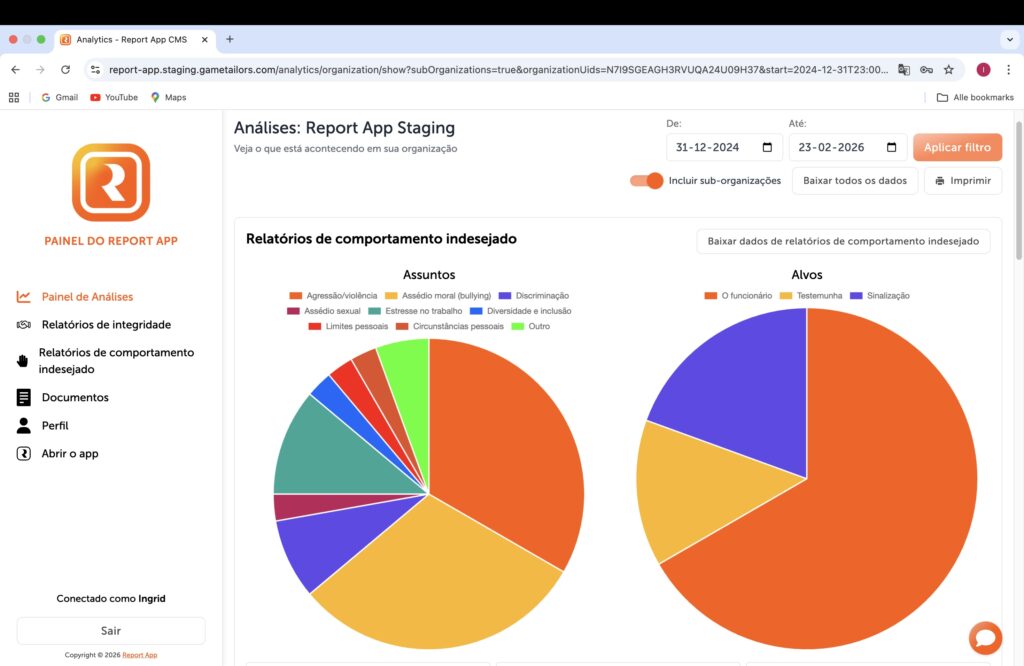Open the Painel de Análises chart icon
The image size is (1024, 666).
coord(24,296)
